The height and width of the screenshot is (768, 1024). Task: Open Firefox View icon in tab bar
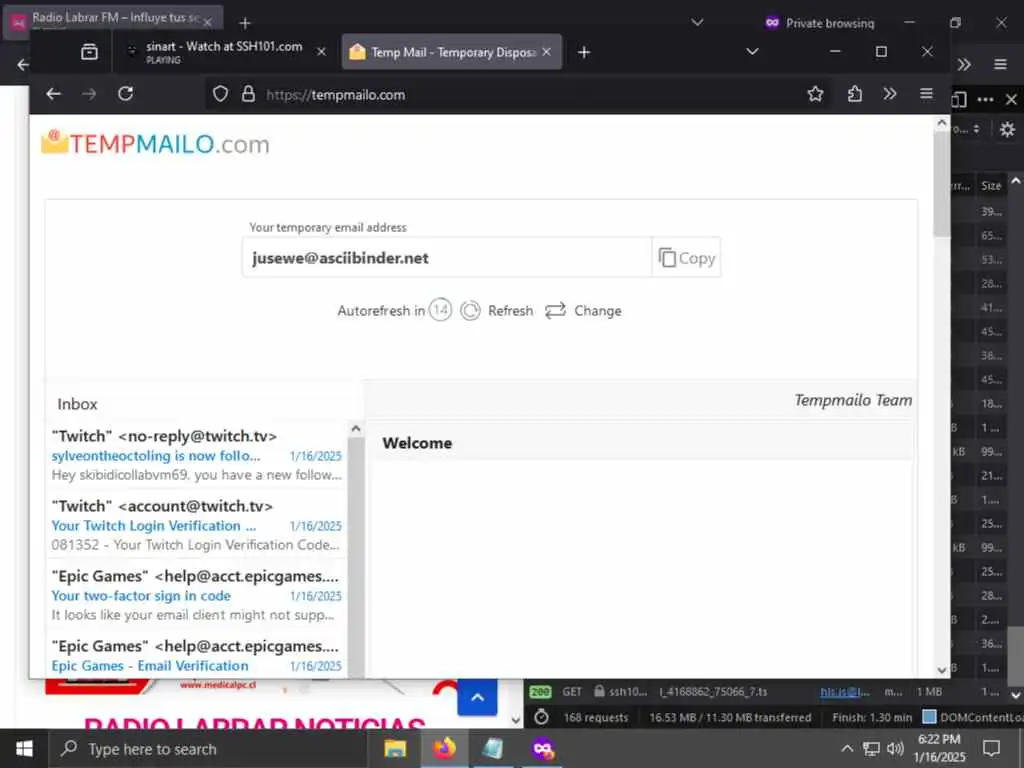coord(89,52)
